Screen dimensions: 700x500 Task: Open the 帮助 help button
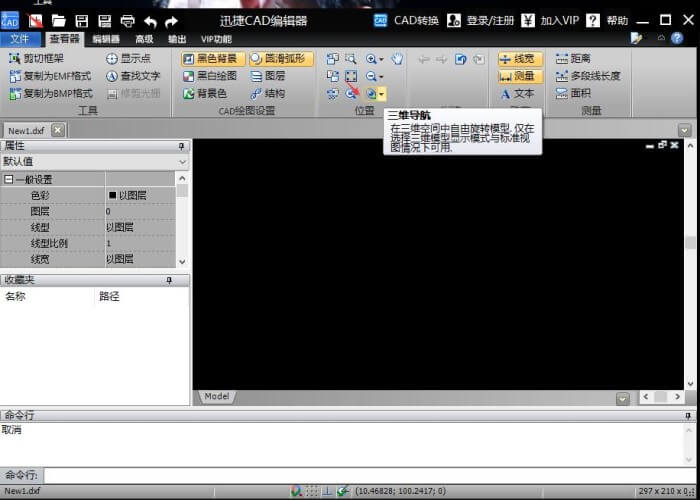607,21
